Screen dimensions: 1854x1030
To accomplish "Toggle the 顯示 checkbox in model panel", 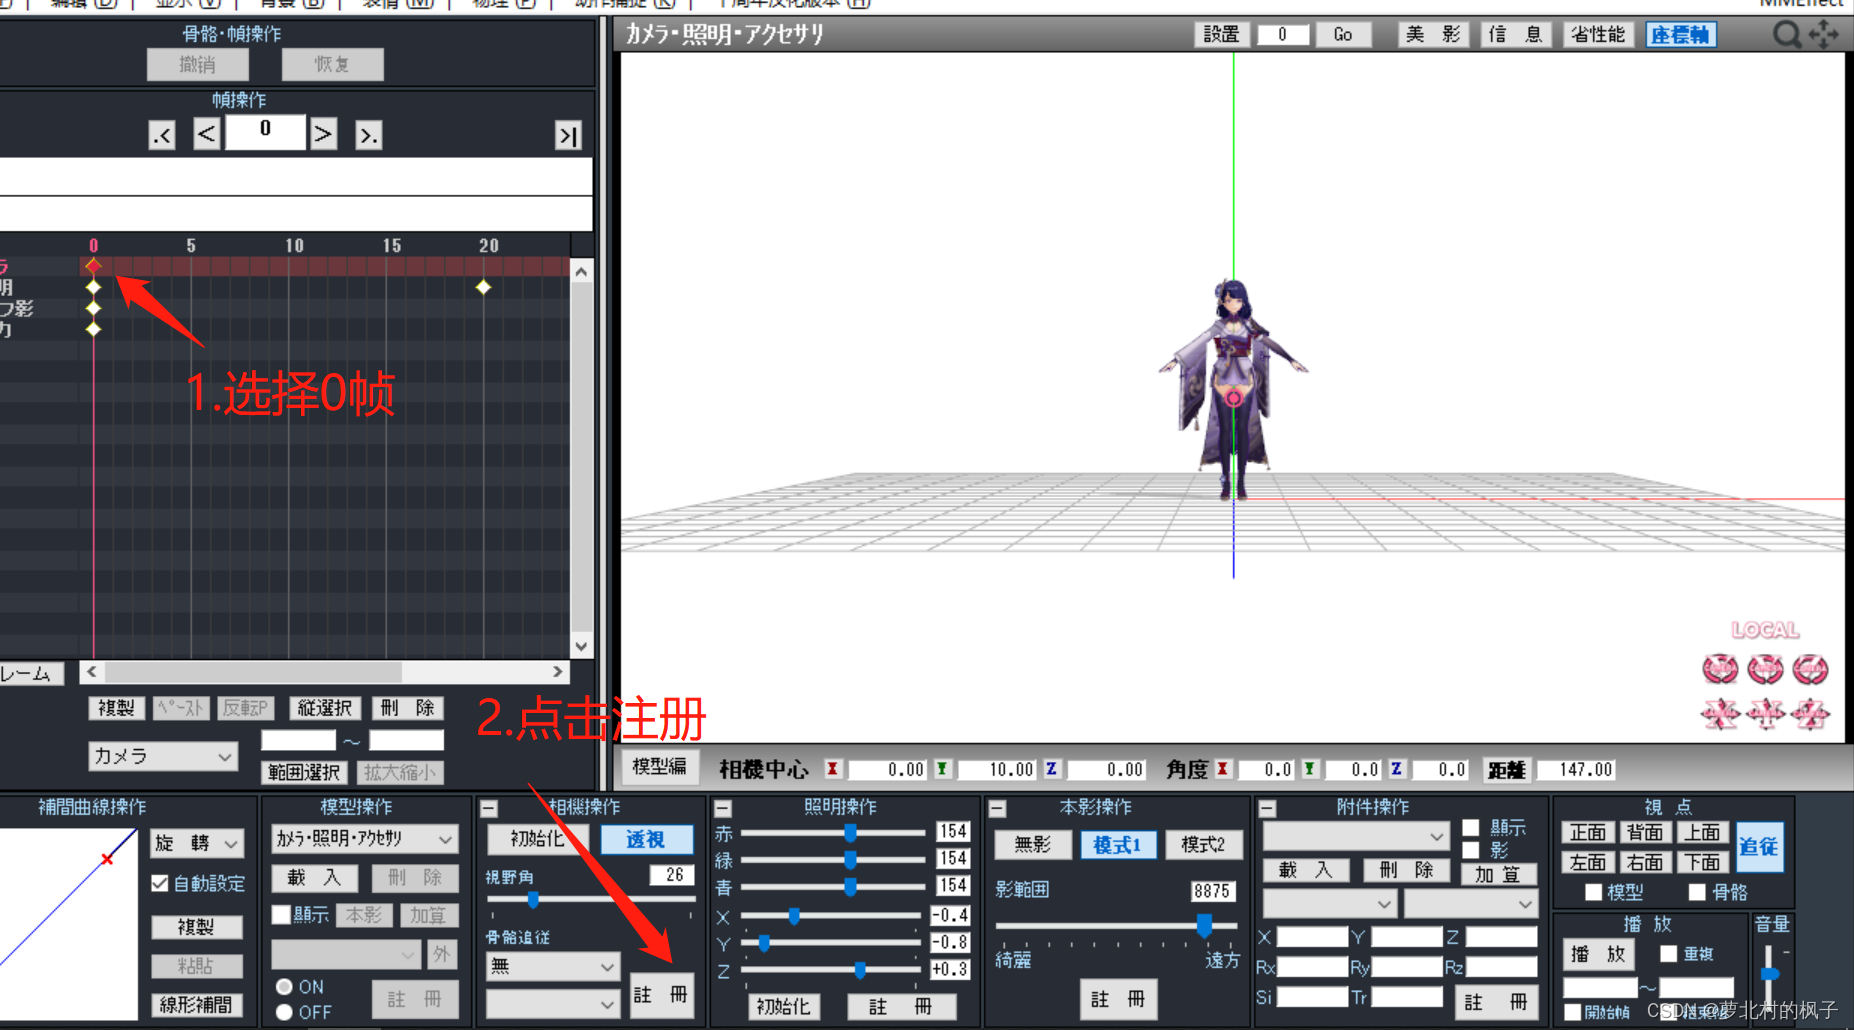I will click(282, 915).
